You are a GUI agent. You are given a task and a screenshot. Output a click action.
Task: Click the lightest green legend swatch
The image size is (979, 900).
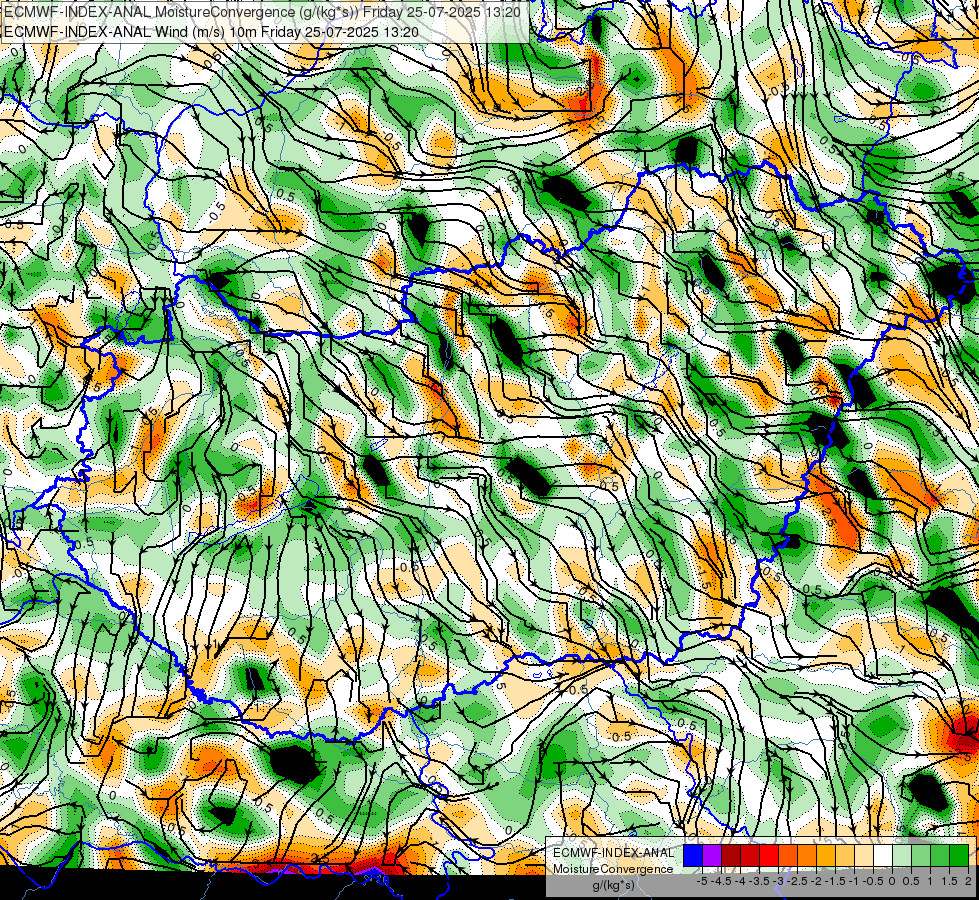pyautogui.click(x=902, y=855)
